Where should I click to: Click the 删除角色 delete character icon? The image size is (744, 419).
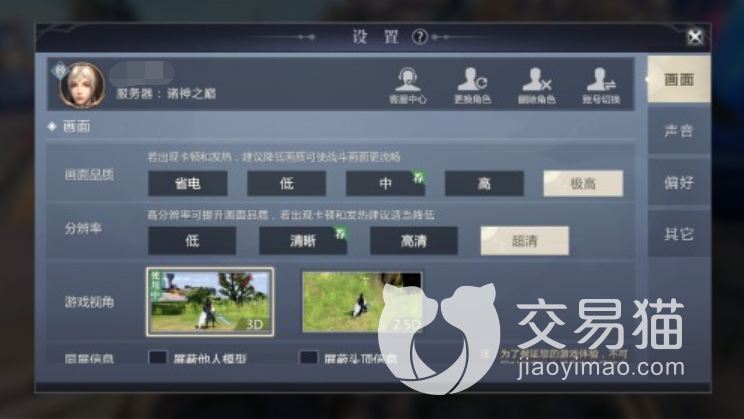click(537, 85)
